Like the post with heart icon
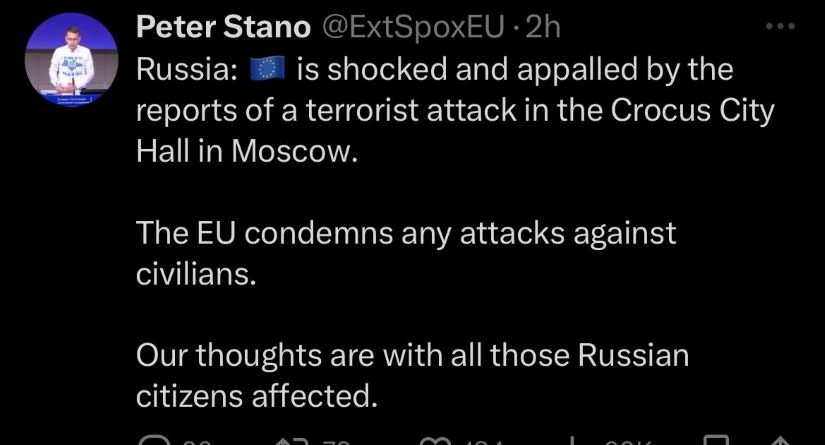The width and height of the screenshot is (825, 445). (x=435, y=440)
